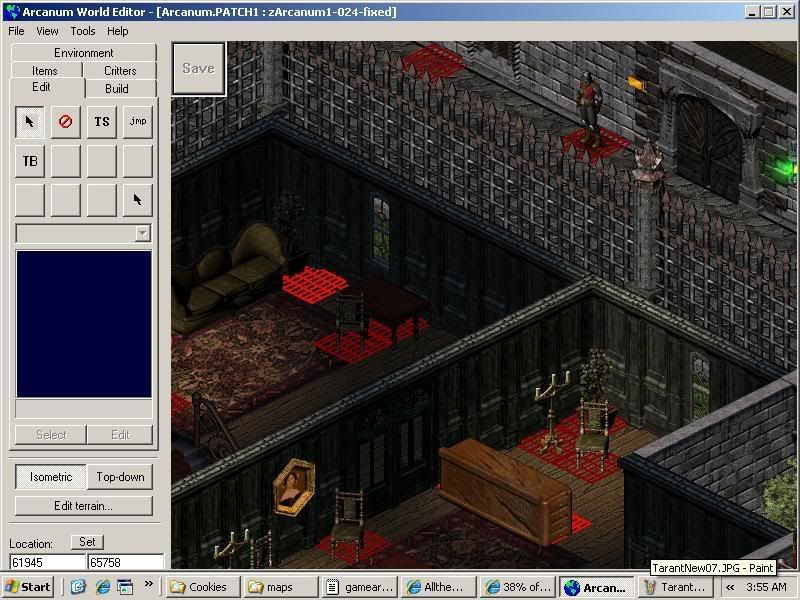Click the Select button under the preview
The width and height of the screenshot is (800, 600).
click(51, 435)
